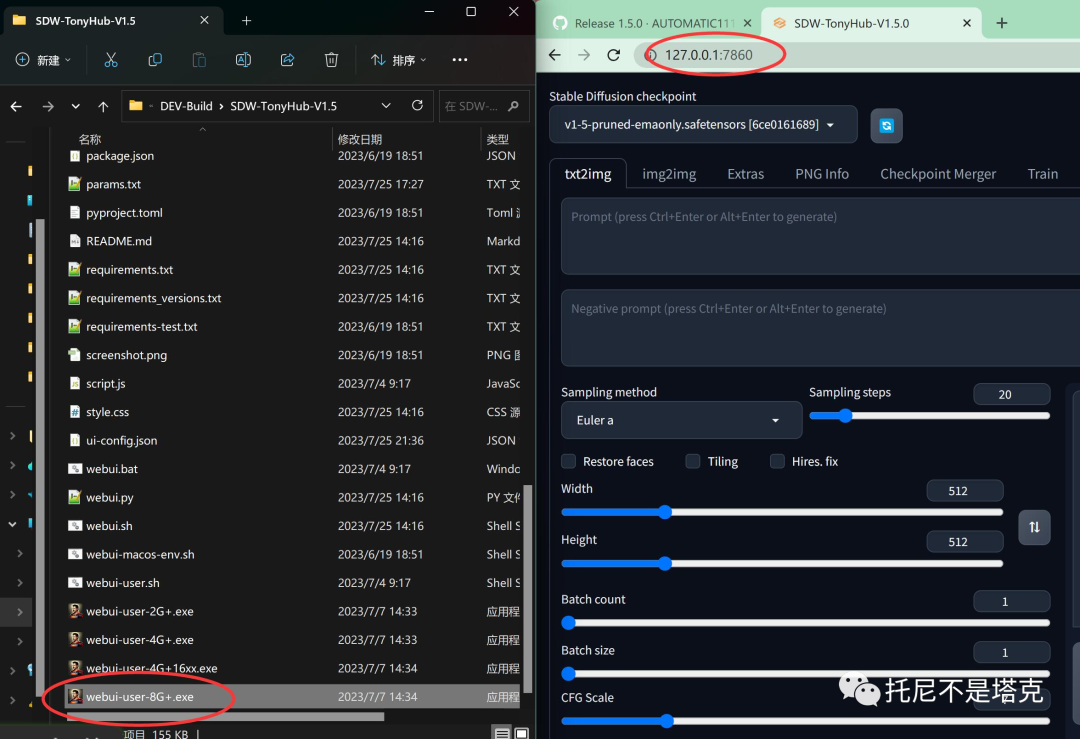Switch to the Train tab
This screenshot has height=739, width=1080.
click(x=1042, y=174)
